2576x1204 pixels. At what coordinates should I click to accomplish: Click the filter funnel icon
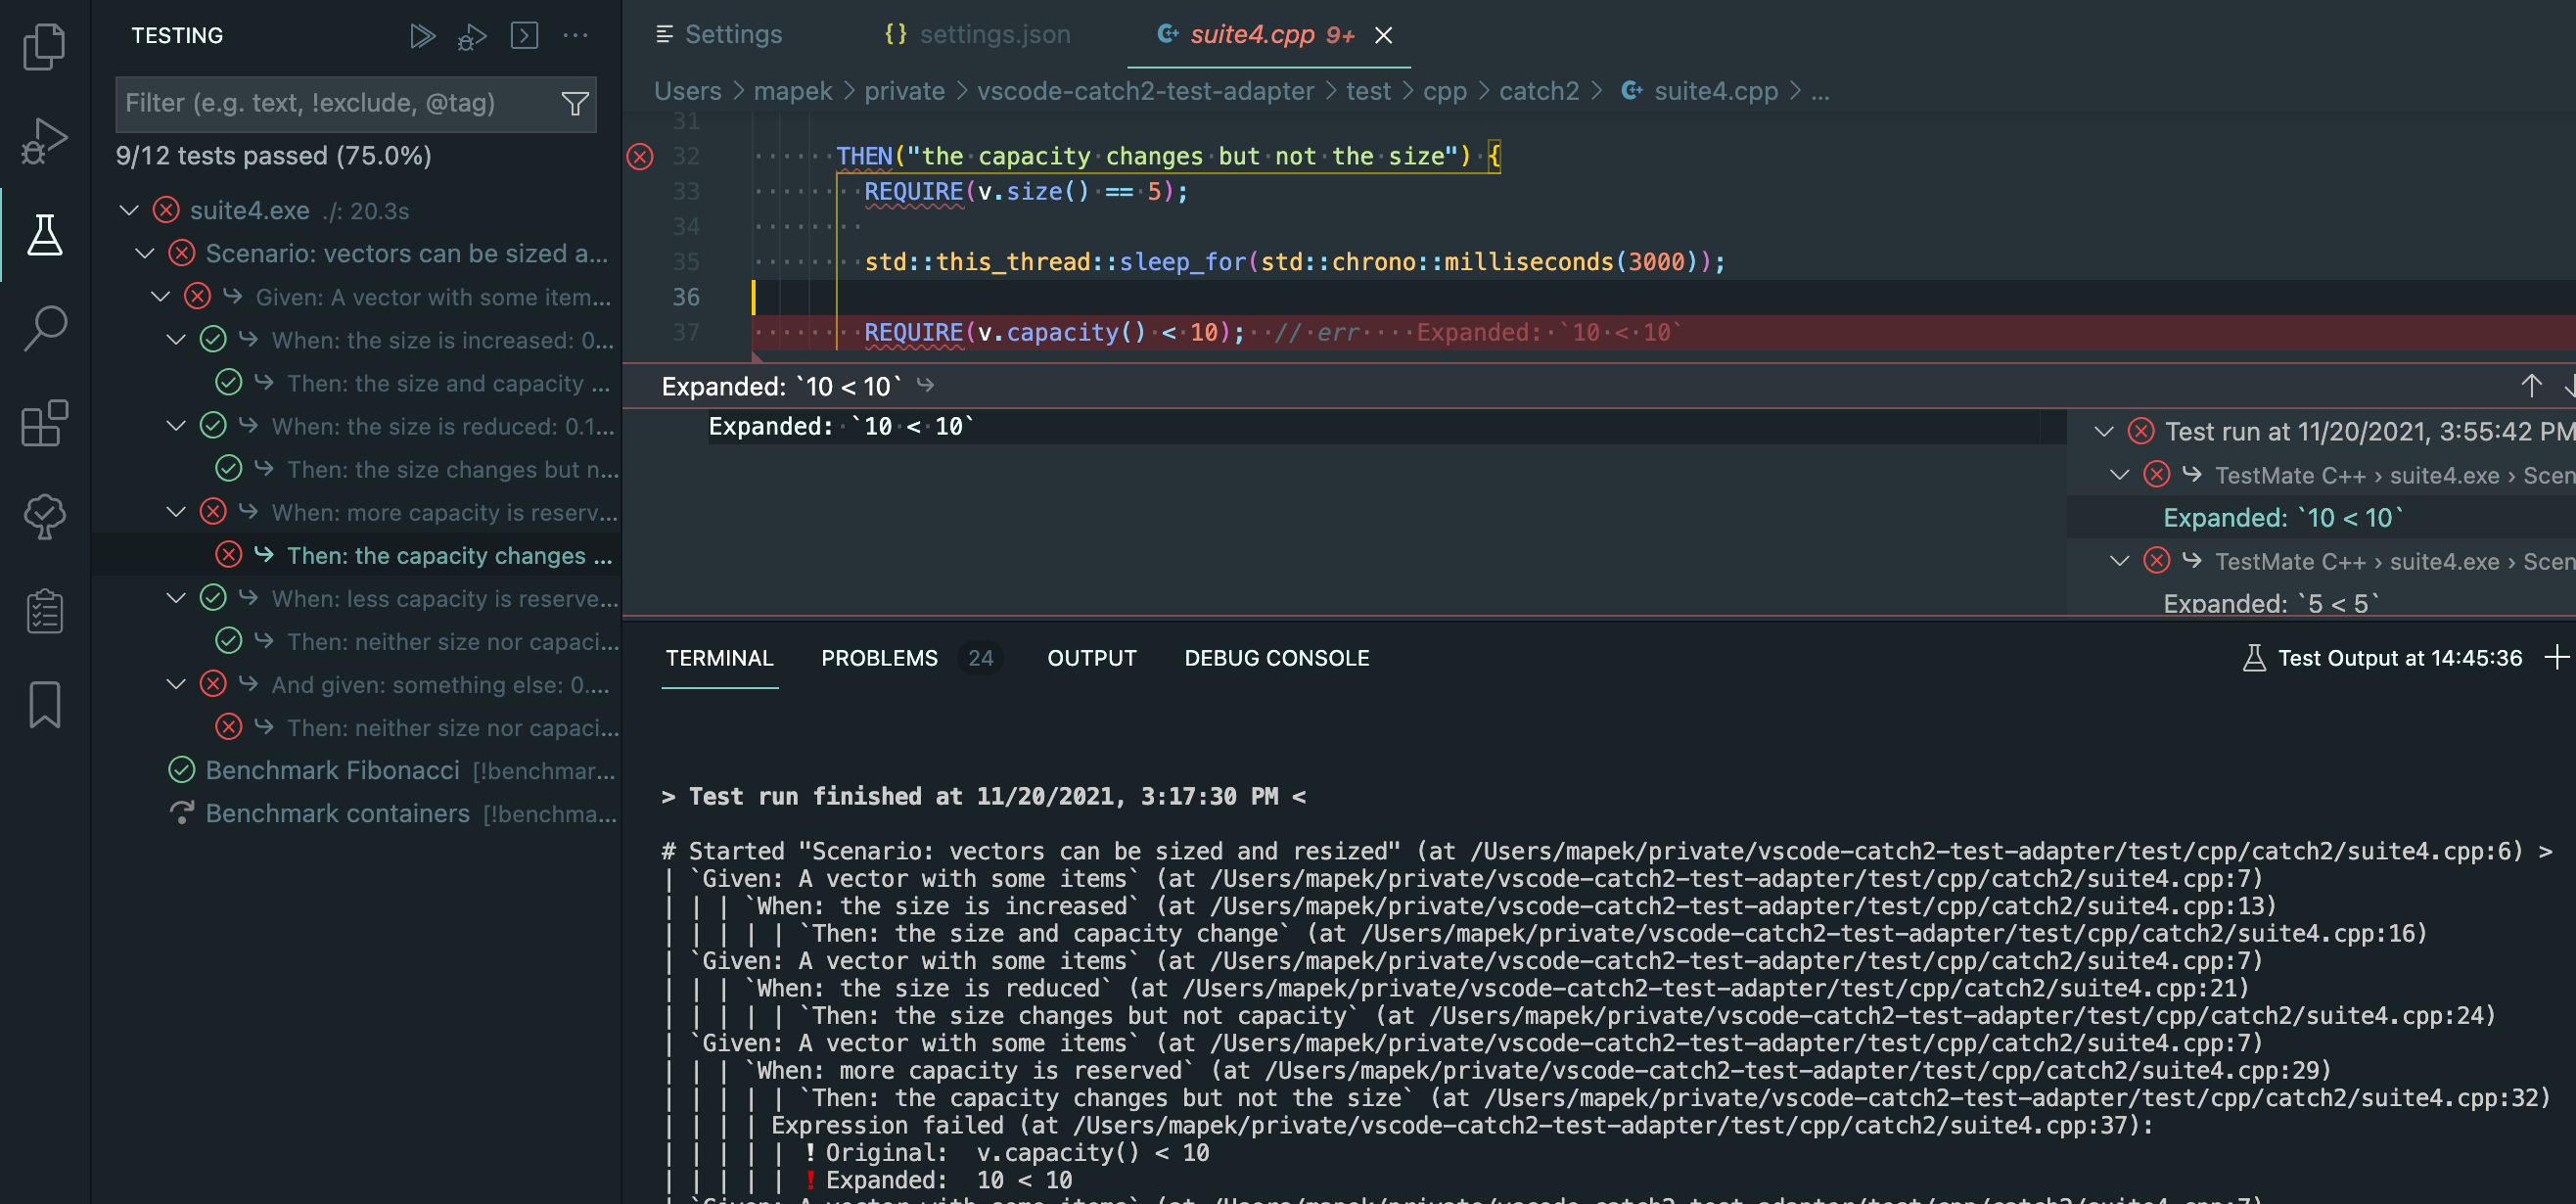coord(575,103)
